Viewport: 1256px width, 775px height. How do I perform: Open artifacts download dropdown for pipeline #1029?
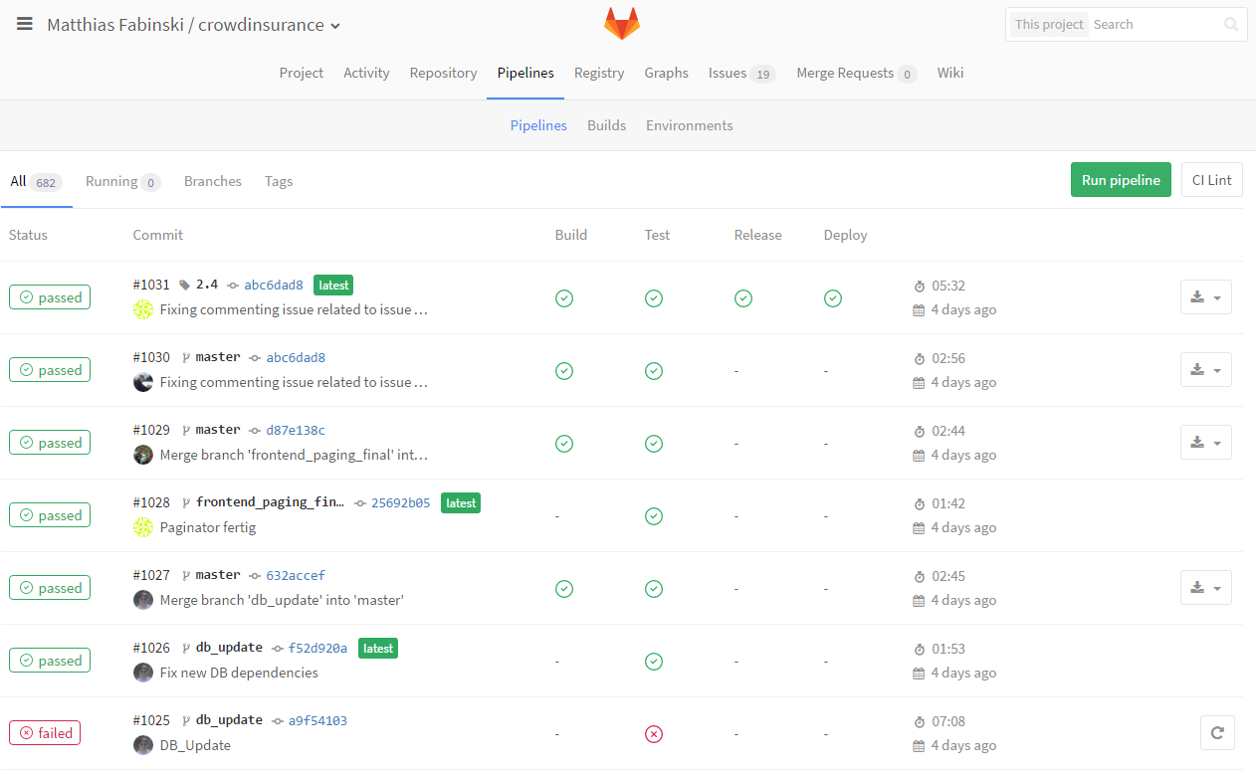(x=1205, y=443)
